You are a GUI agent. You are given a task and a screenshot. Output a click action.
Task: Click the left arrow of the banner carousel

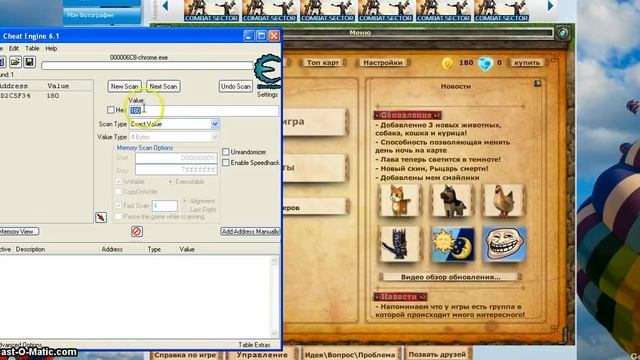[x=165, y=6]
